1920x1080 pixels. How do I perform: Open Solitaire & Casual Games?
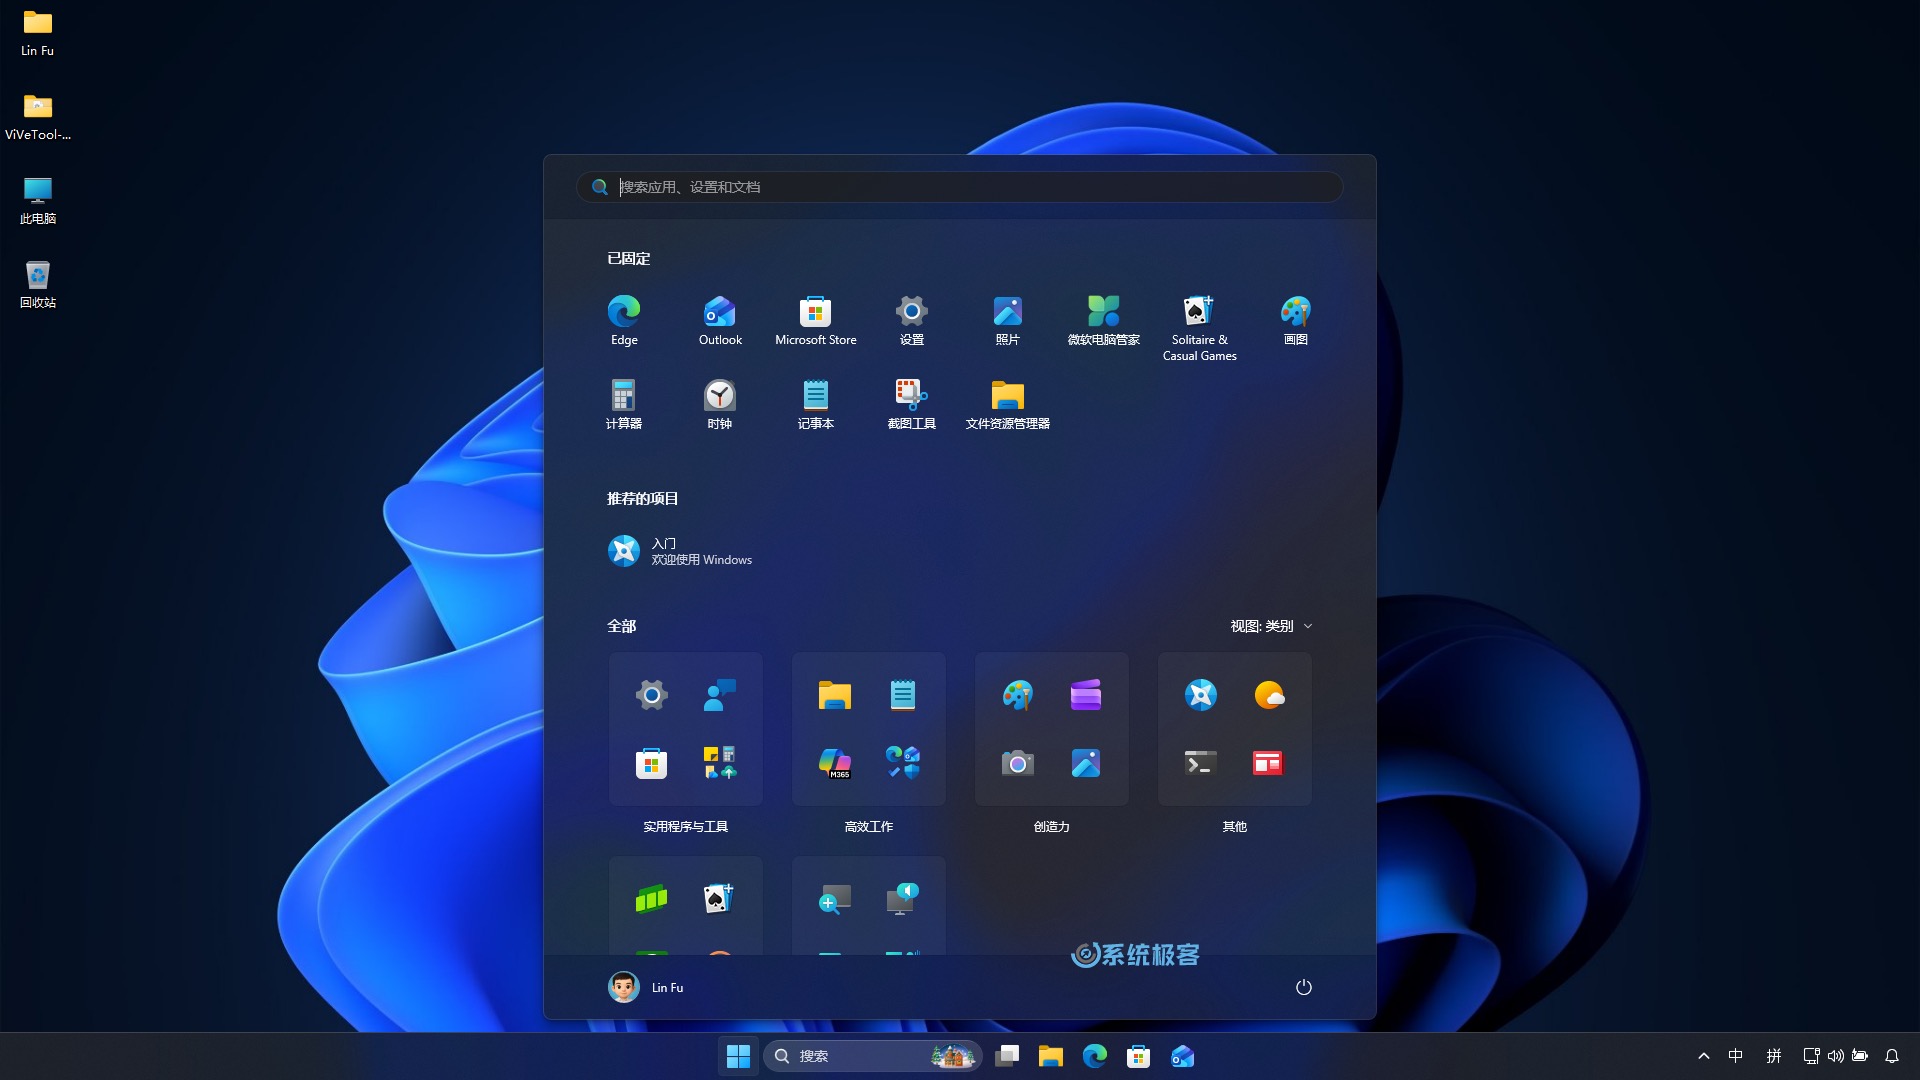pyautogui.click(x=1199, y=320)
